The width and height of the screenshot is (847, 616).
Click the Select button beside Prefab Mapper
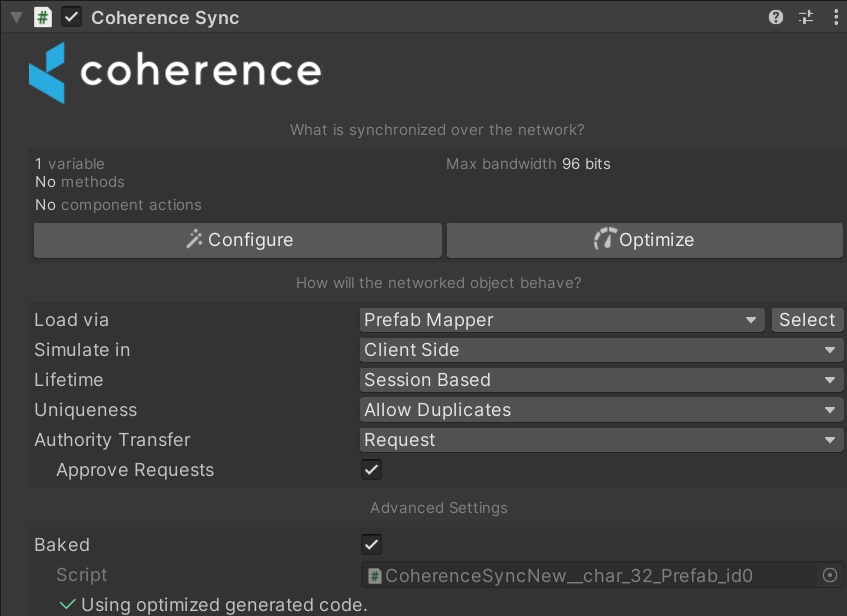(807, 320)
